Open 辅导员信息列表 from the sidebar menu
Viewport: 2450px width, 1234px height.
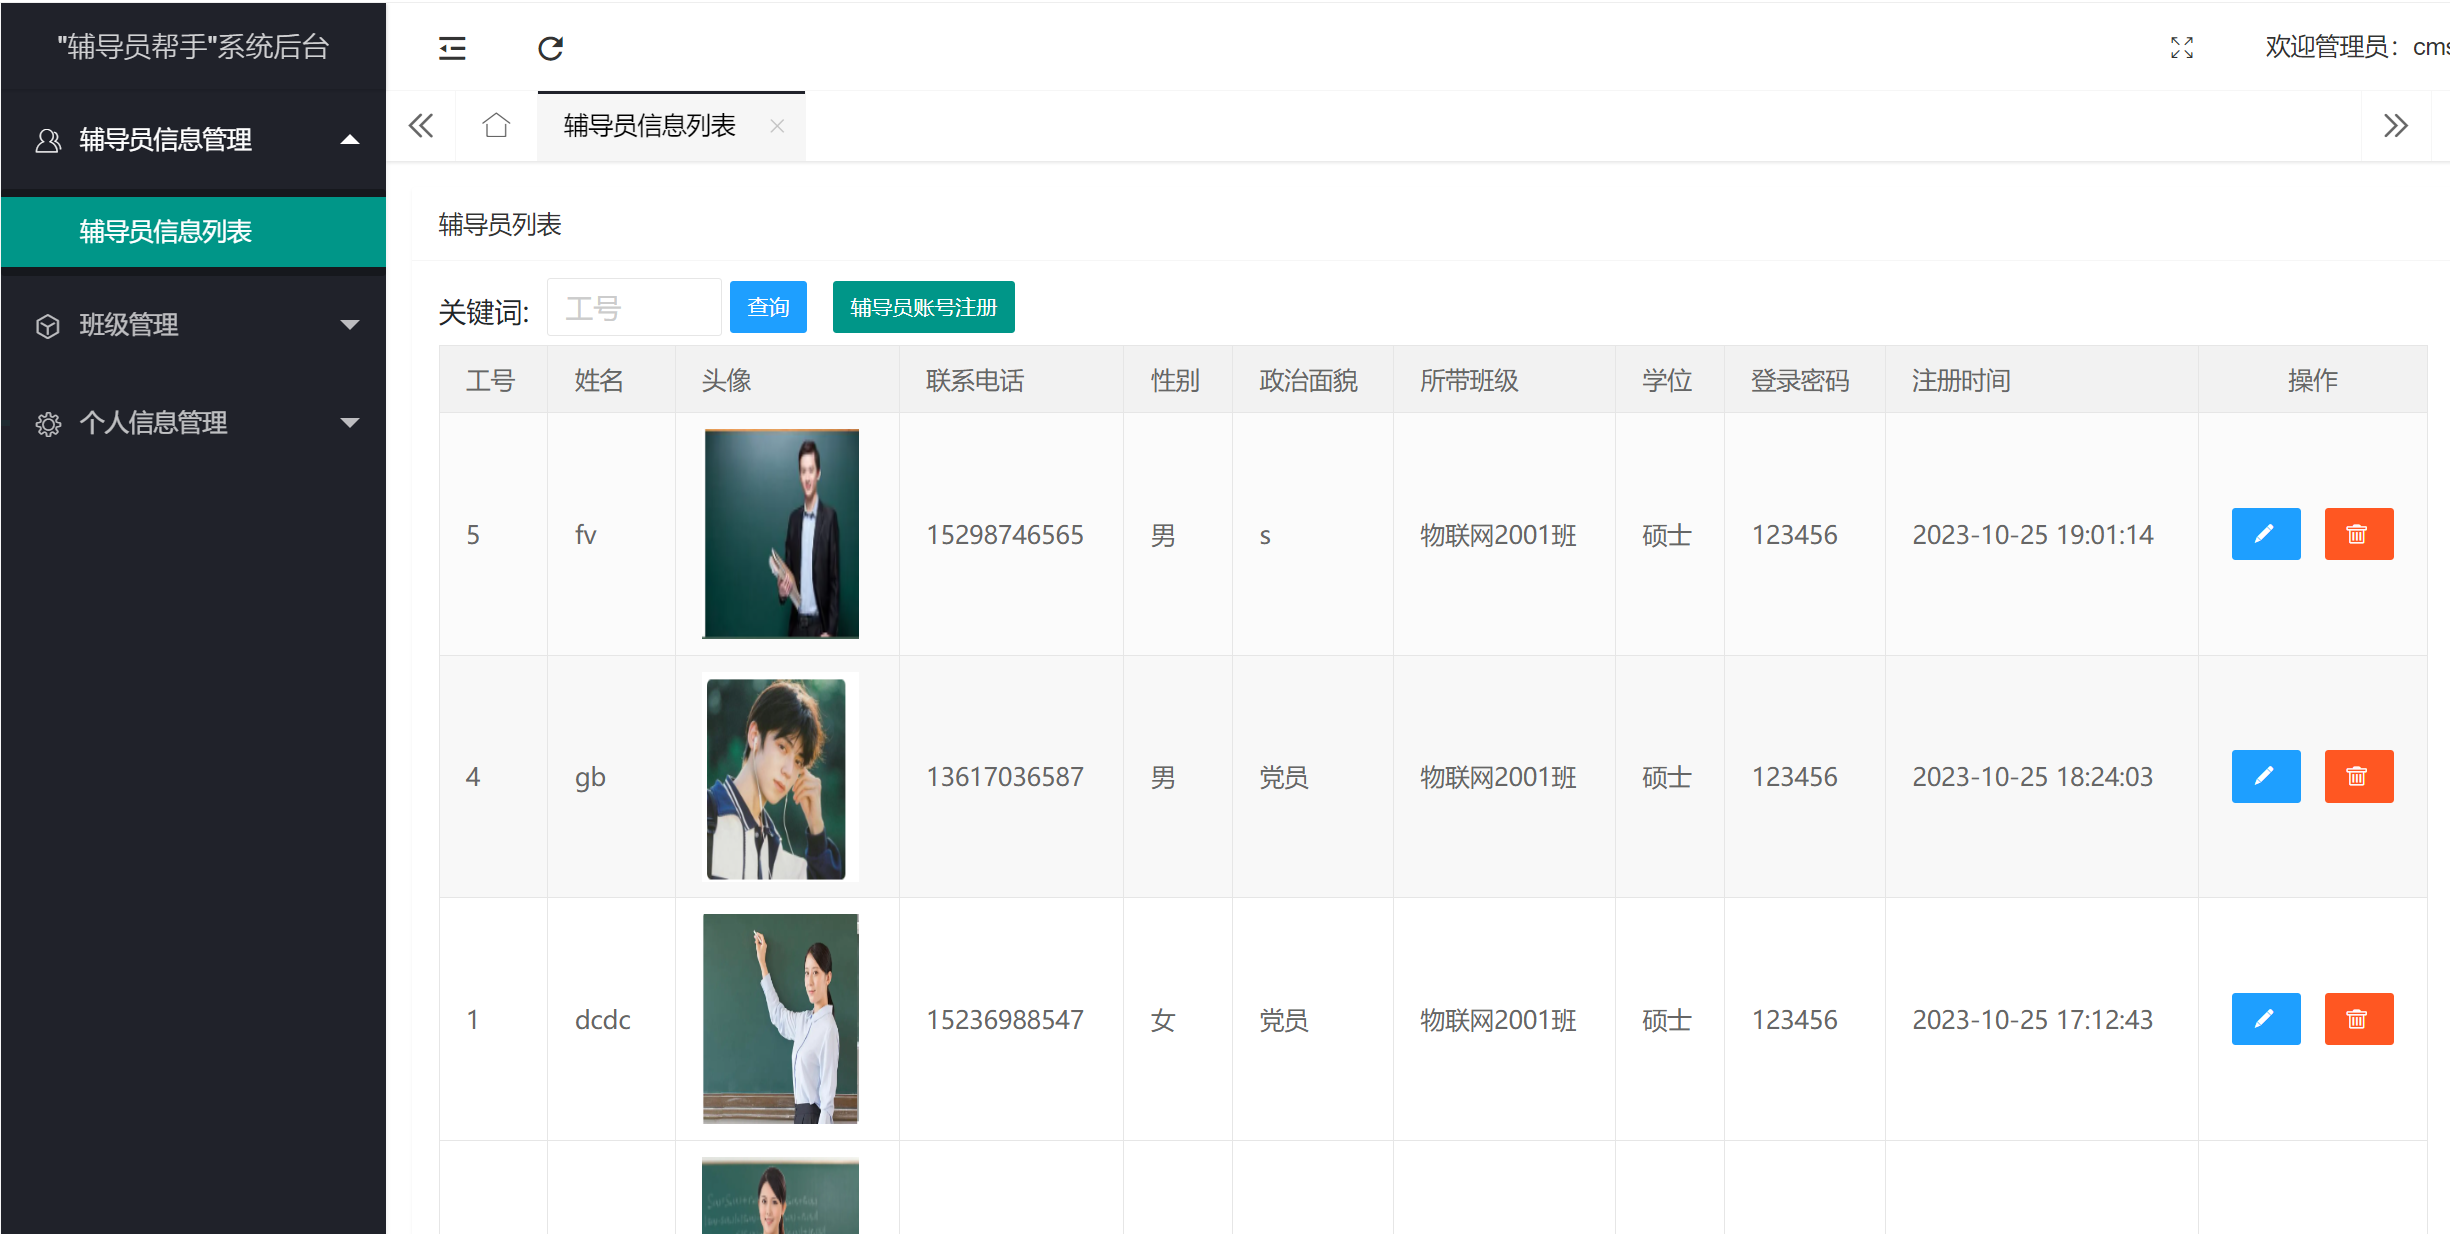click(x=166, y=231)
